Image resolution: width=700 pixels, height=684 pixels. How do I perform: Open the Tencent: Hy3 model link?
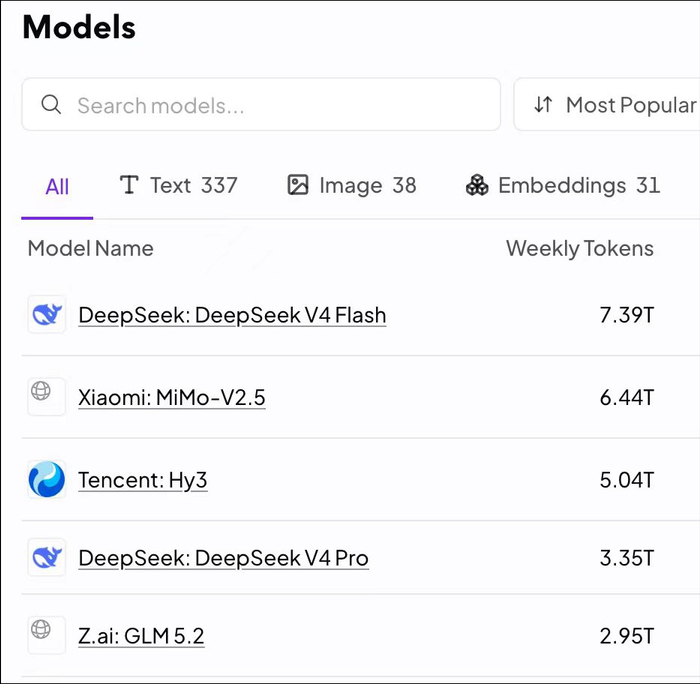[x=143, y=480]
